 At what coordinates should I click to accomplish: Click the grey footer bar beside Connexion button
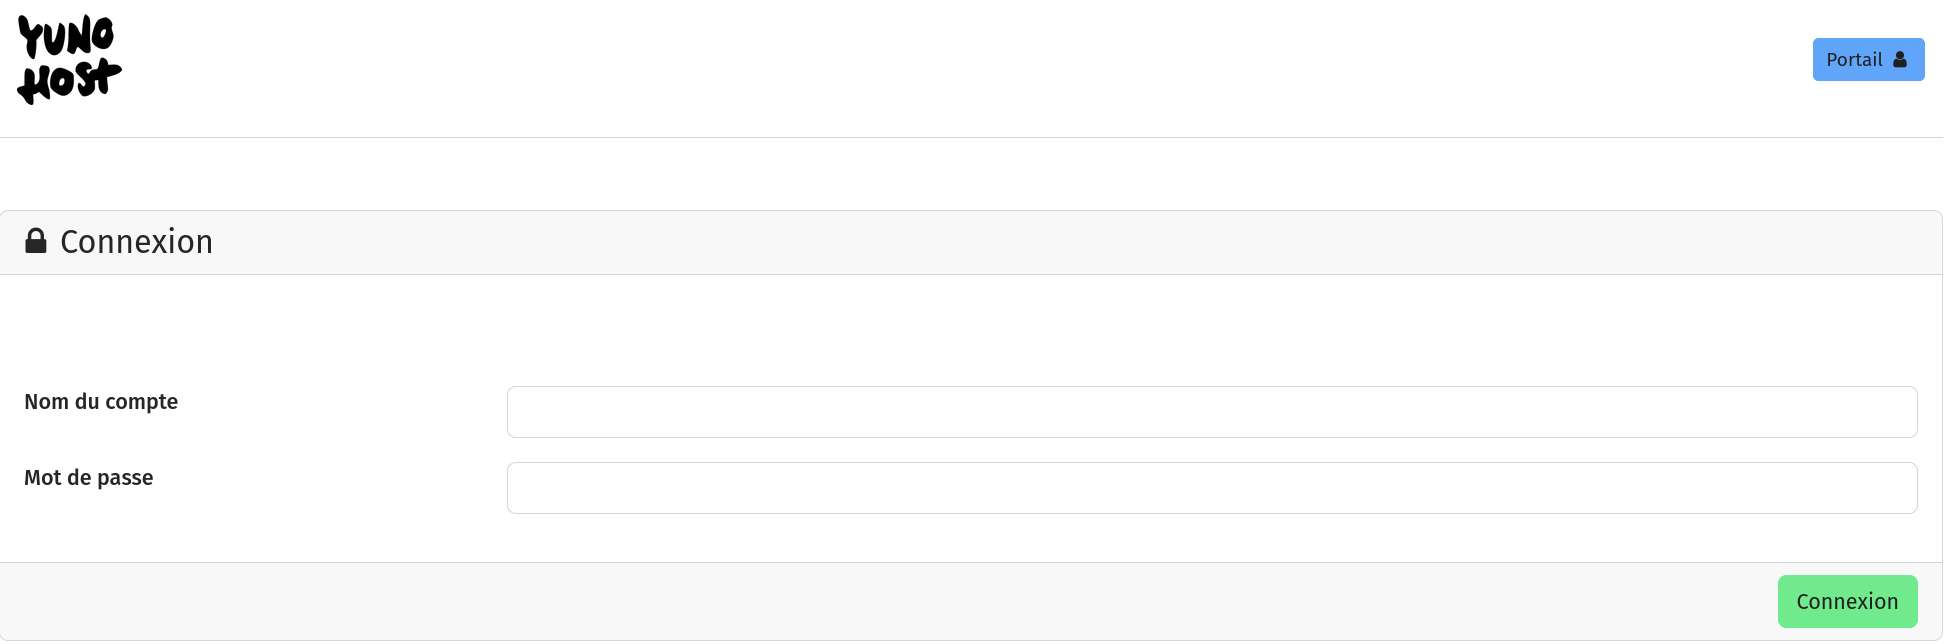(x=900, y=601)
